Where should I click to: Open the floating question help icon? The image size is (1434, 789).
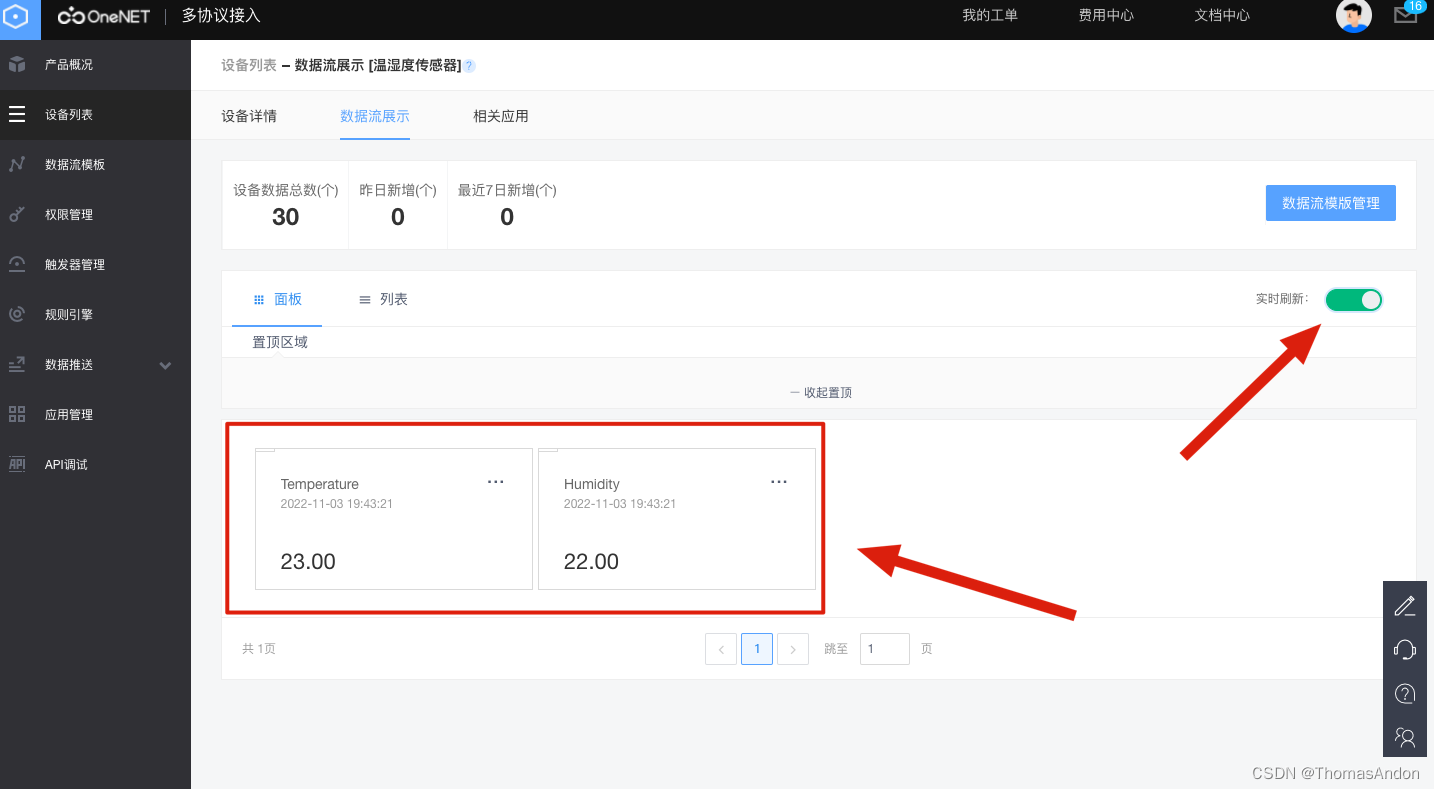coord(1405,693)
